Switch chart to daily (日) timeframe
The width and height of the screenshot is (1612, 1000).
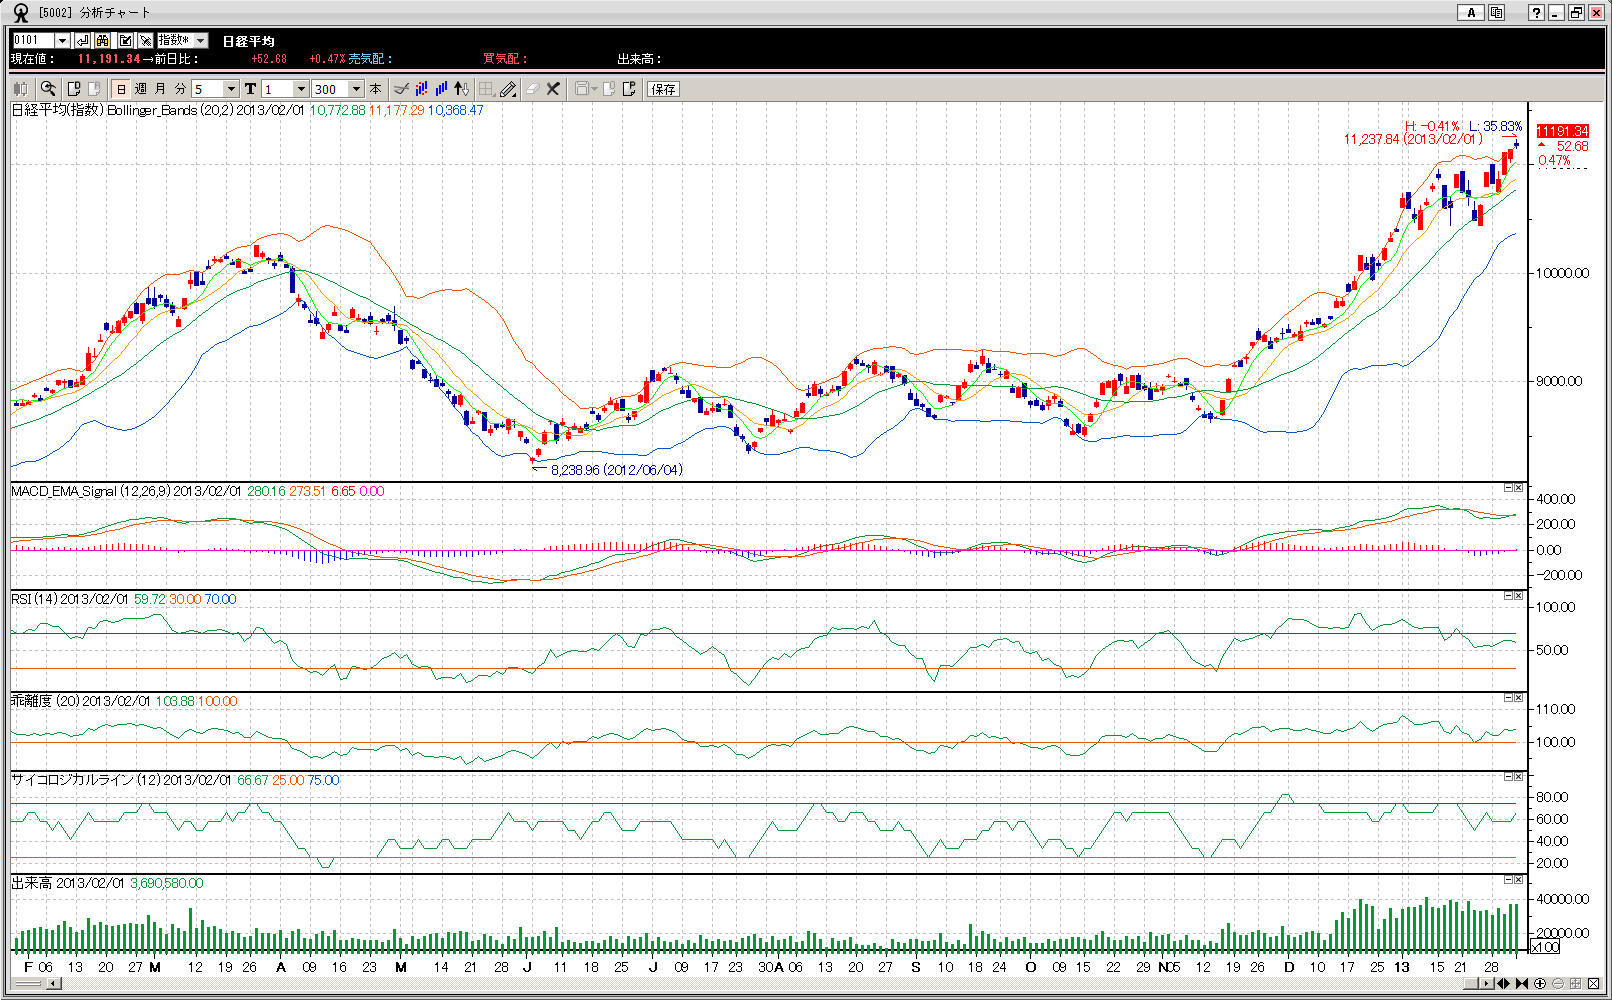121,89
